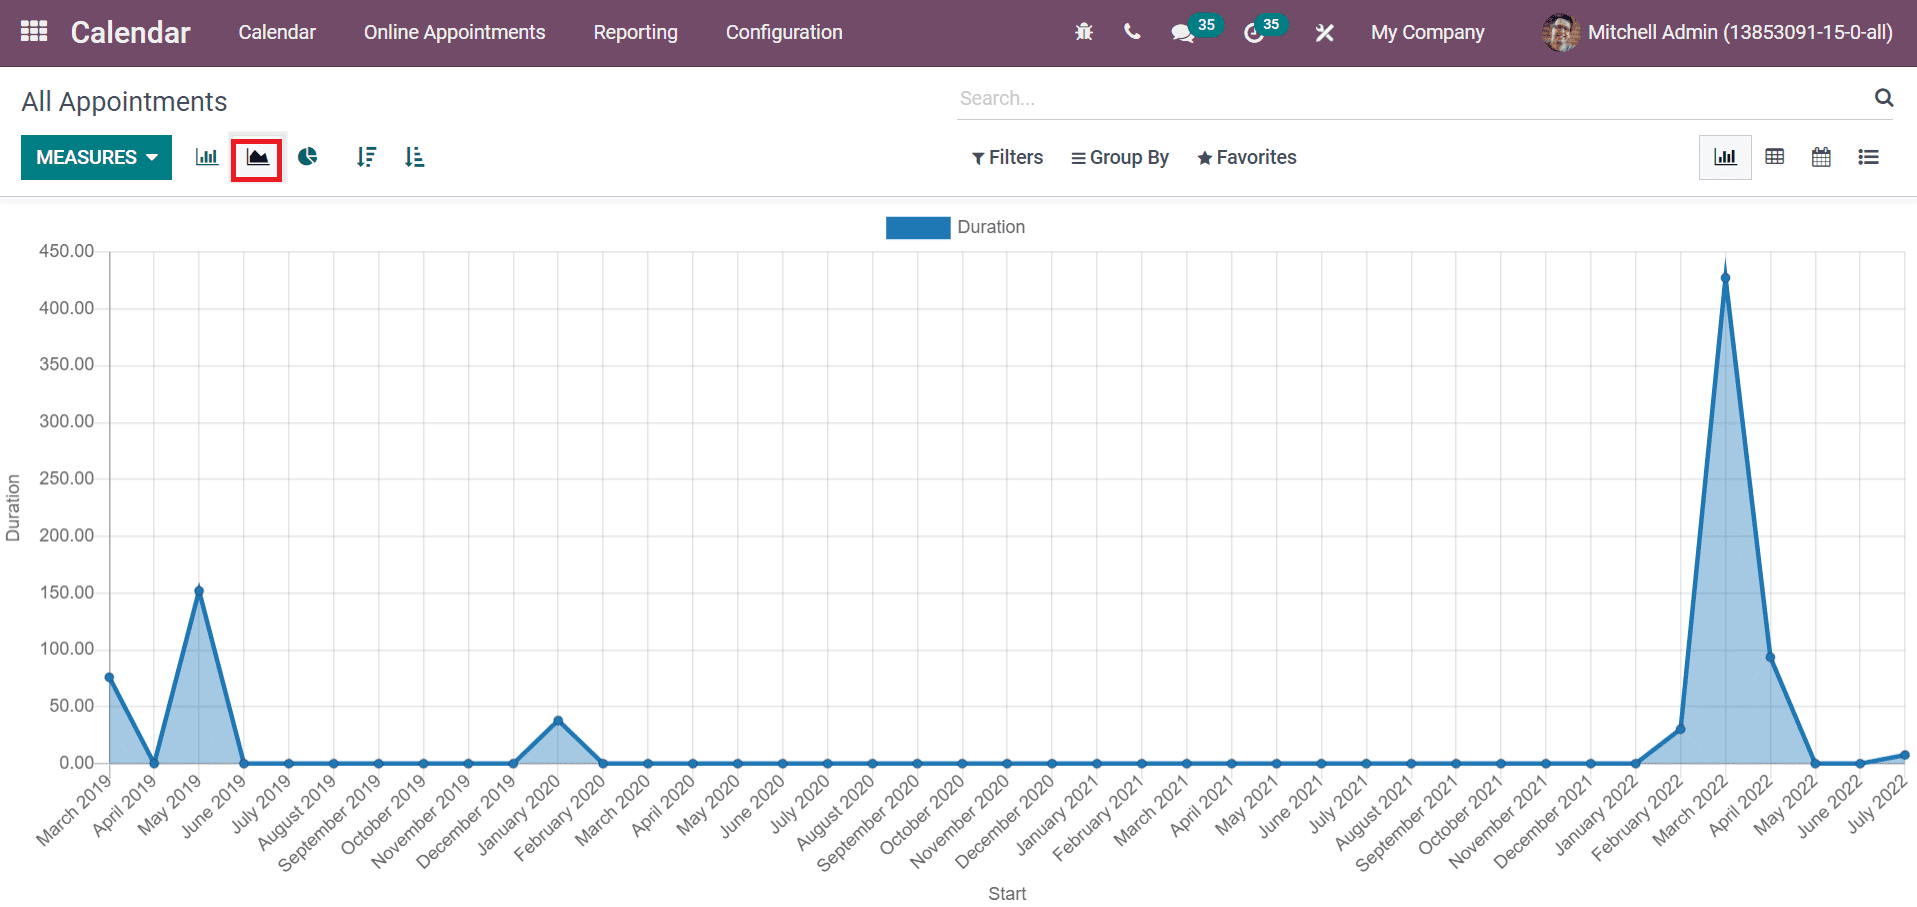Click the March 2019 data point
This screenshot has width=1917, height=907.
(x=110, y=678)
